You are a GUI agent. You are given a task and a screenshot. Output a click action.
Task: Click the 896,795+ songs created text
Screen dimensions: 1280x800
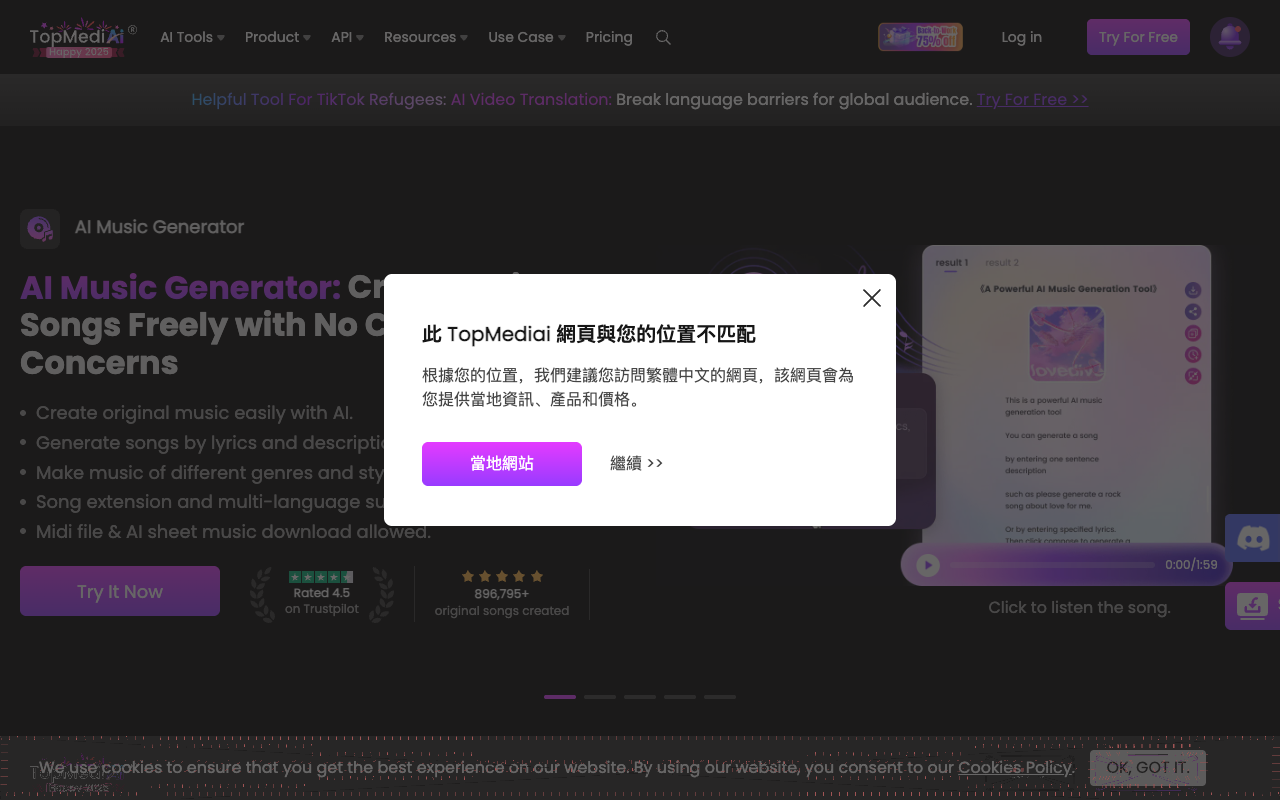(502, 602)
